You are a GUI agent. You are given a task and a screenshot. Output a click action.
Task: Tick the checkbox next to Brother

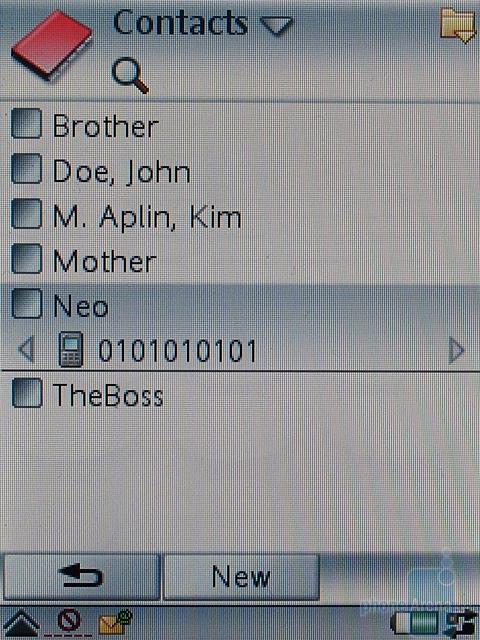pos(27,123)
